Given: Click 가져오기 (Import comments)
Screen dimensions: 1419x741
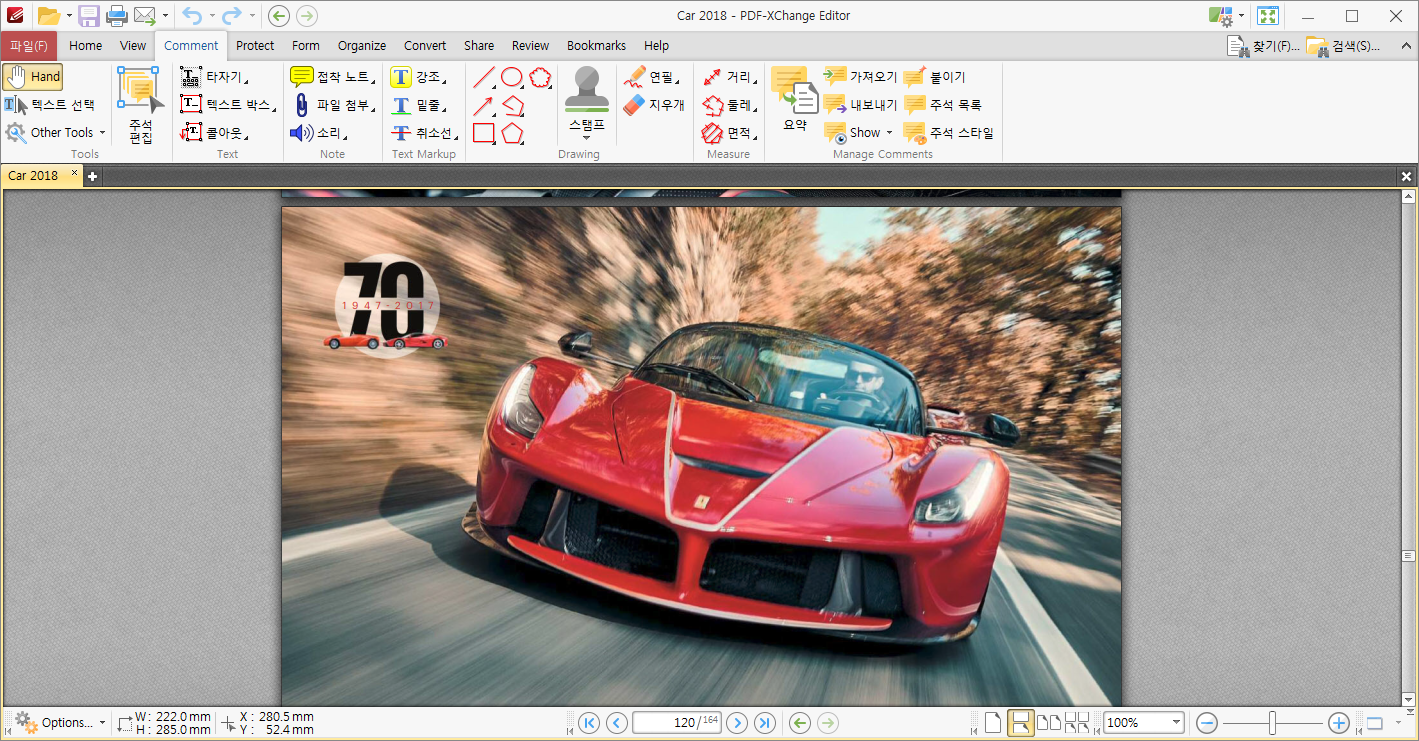Looking at the screenshot, I should [860, 77].
